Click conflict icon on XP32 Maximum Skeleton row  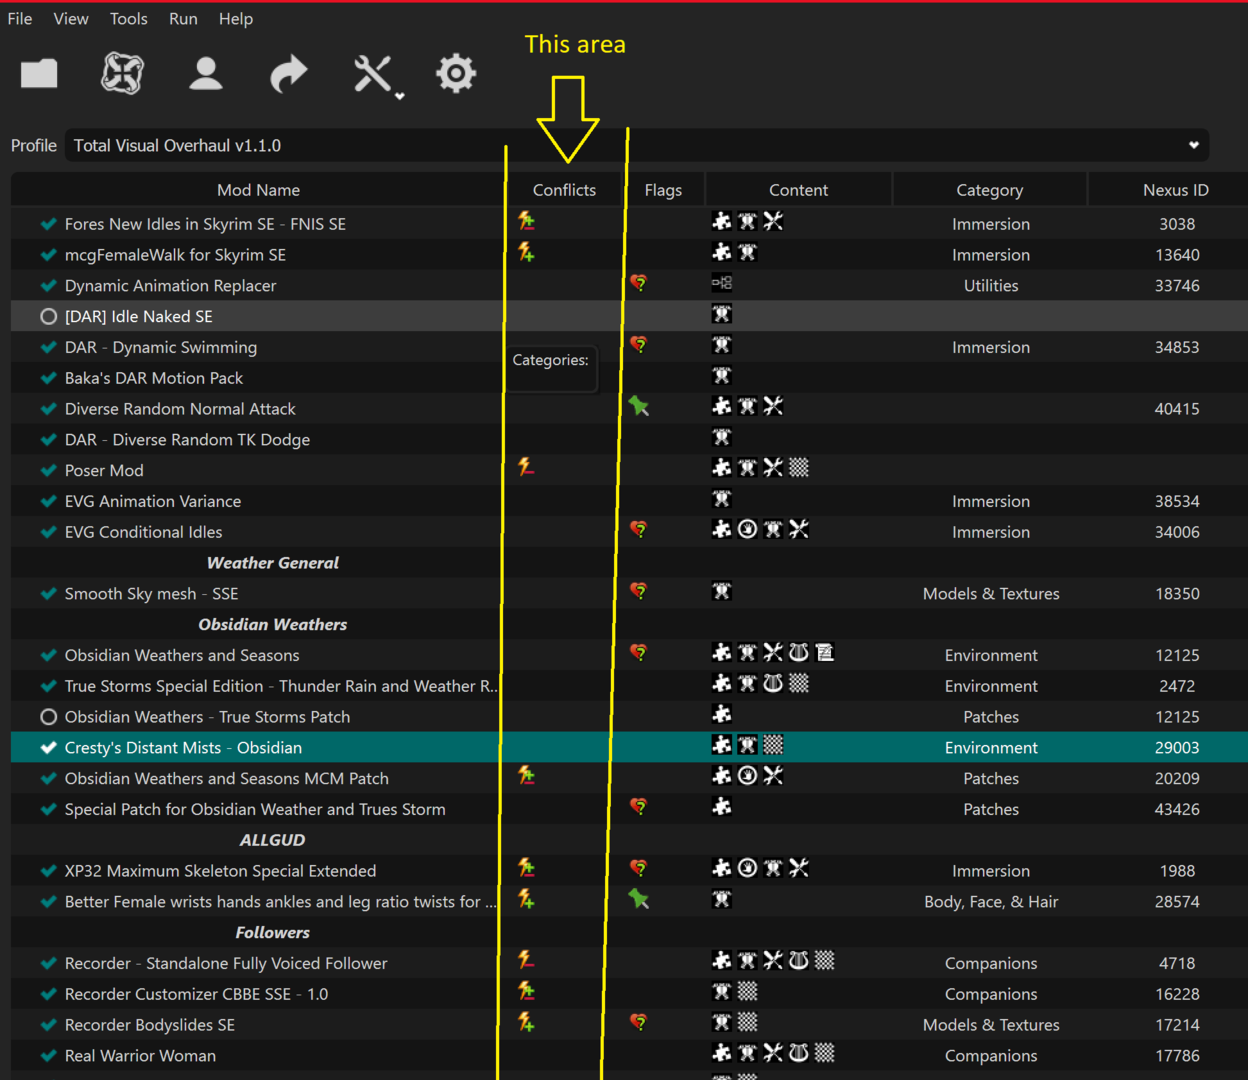[526, 868]
